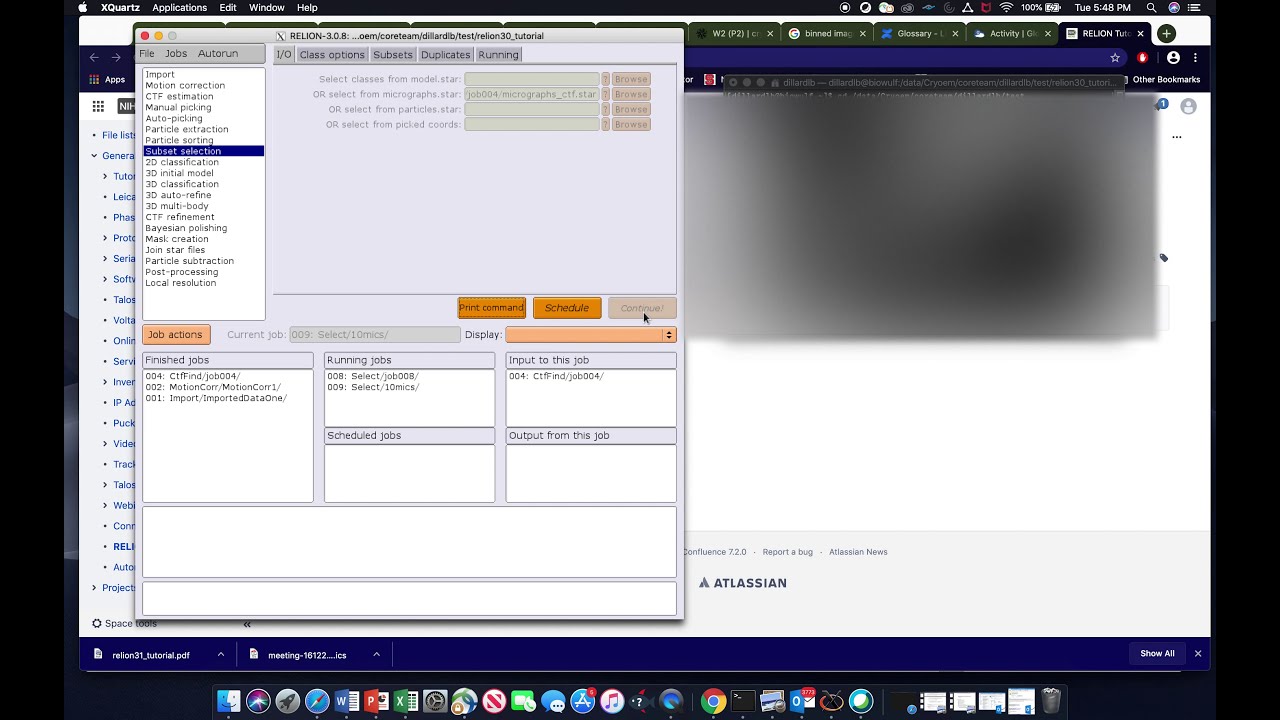Bookmark page with Chrome star icon

[x=1115, y=58]
